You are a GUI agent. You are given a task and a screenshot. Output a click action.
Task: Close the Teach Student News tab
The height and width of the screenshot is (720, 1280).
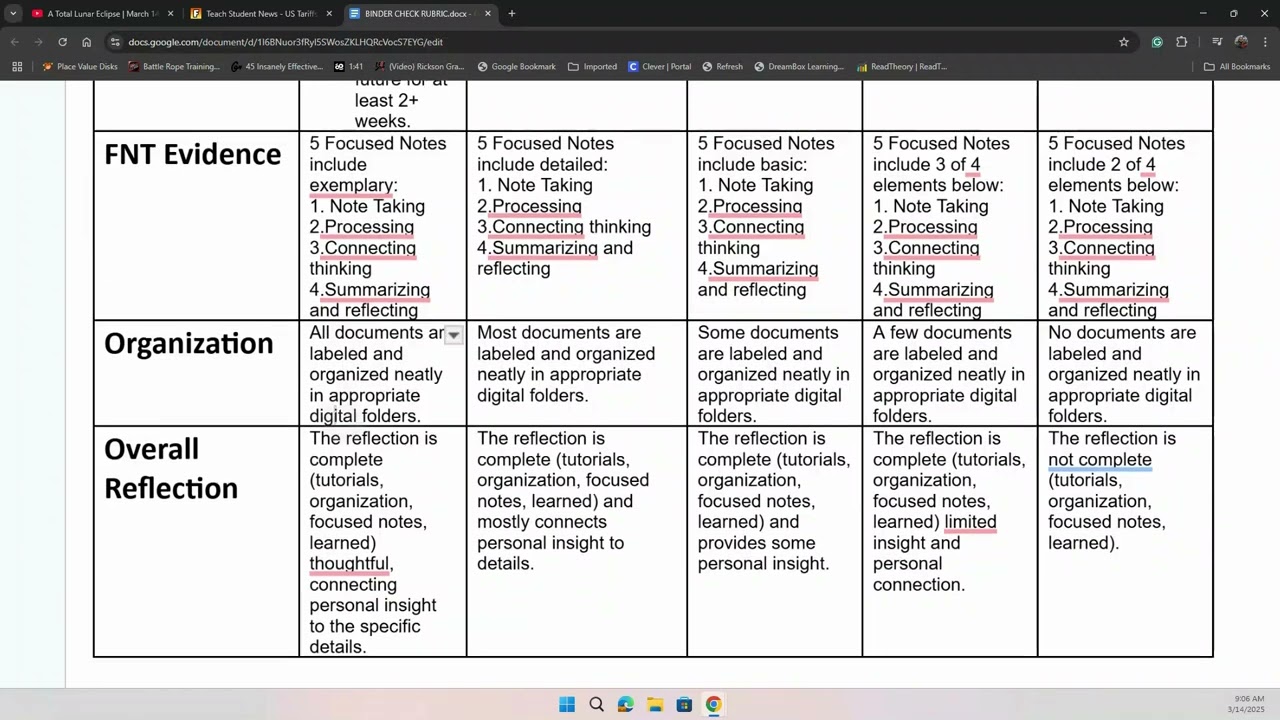[329, 14]
